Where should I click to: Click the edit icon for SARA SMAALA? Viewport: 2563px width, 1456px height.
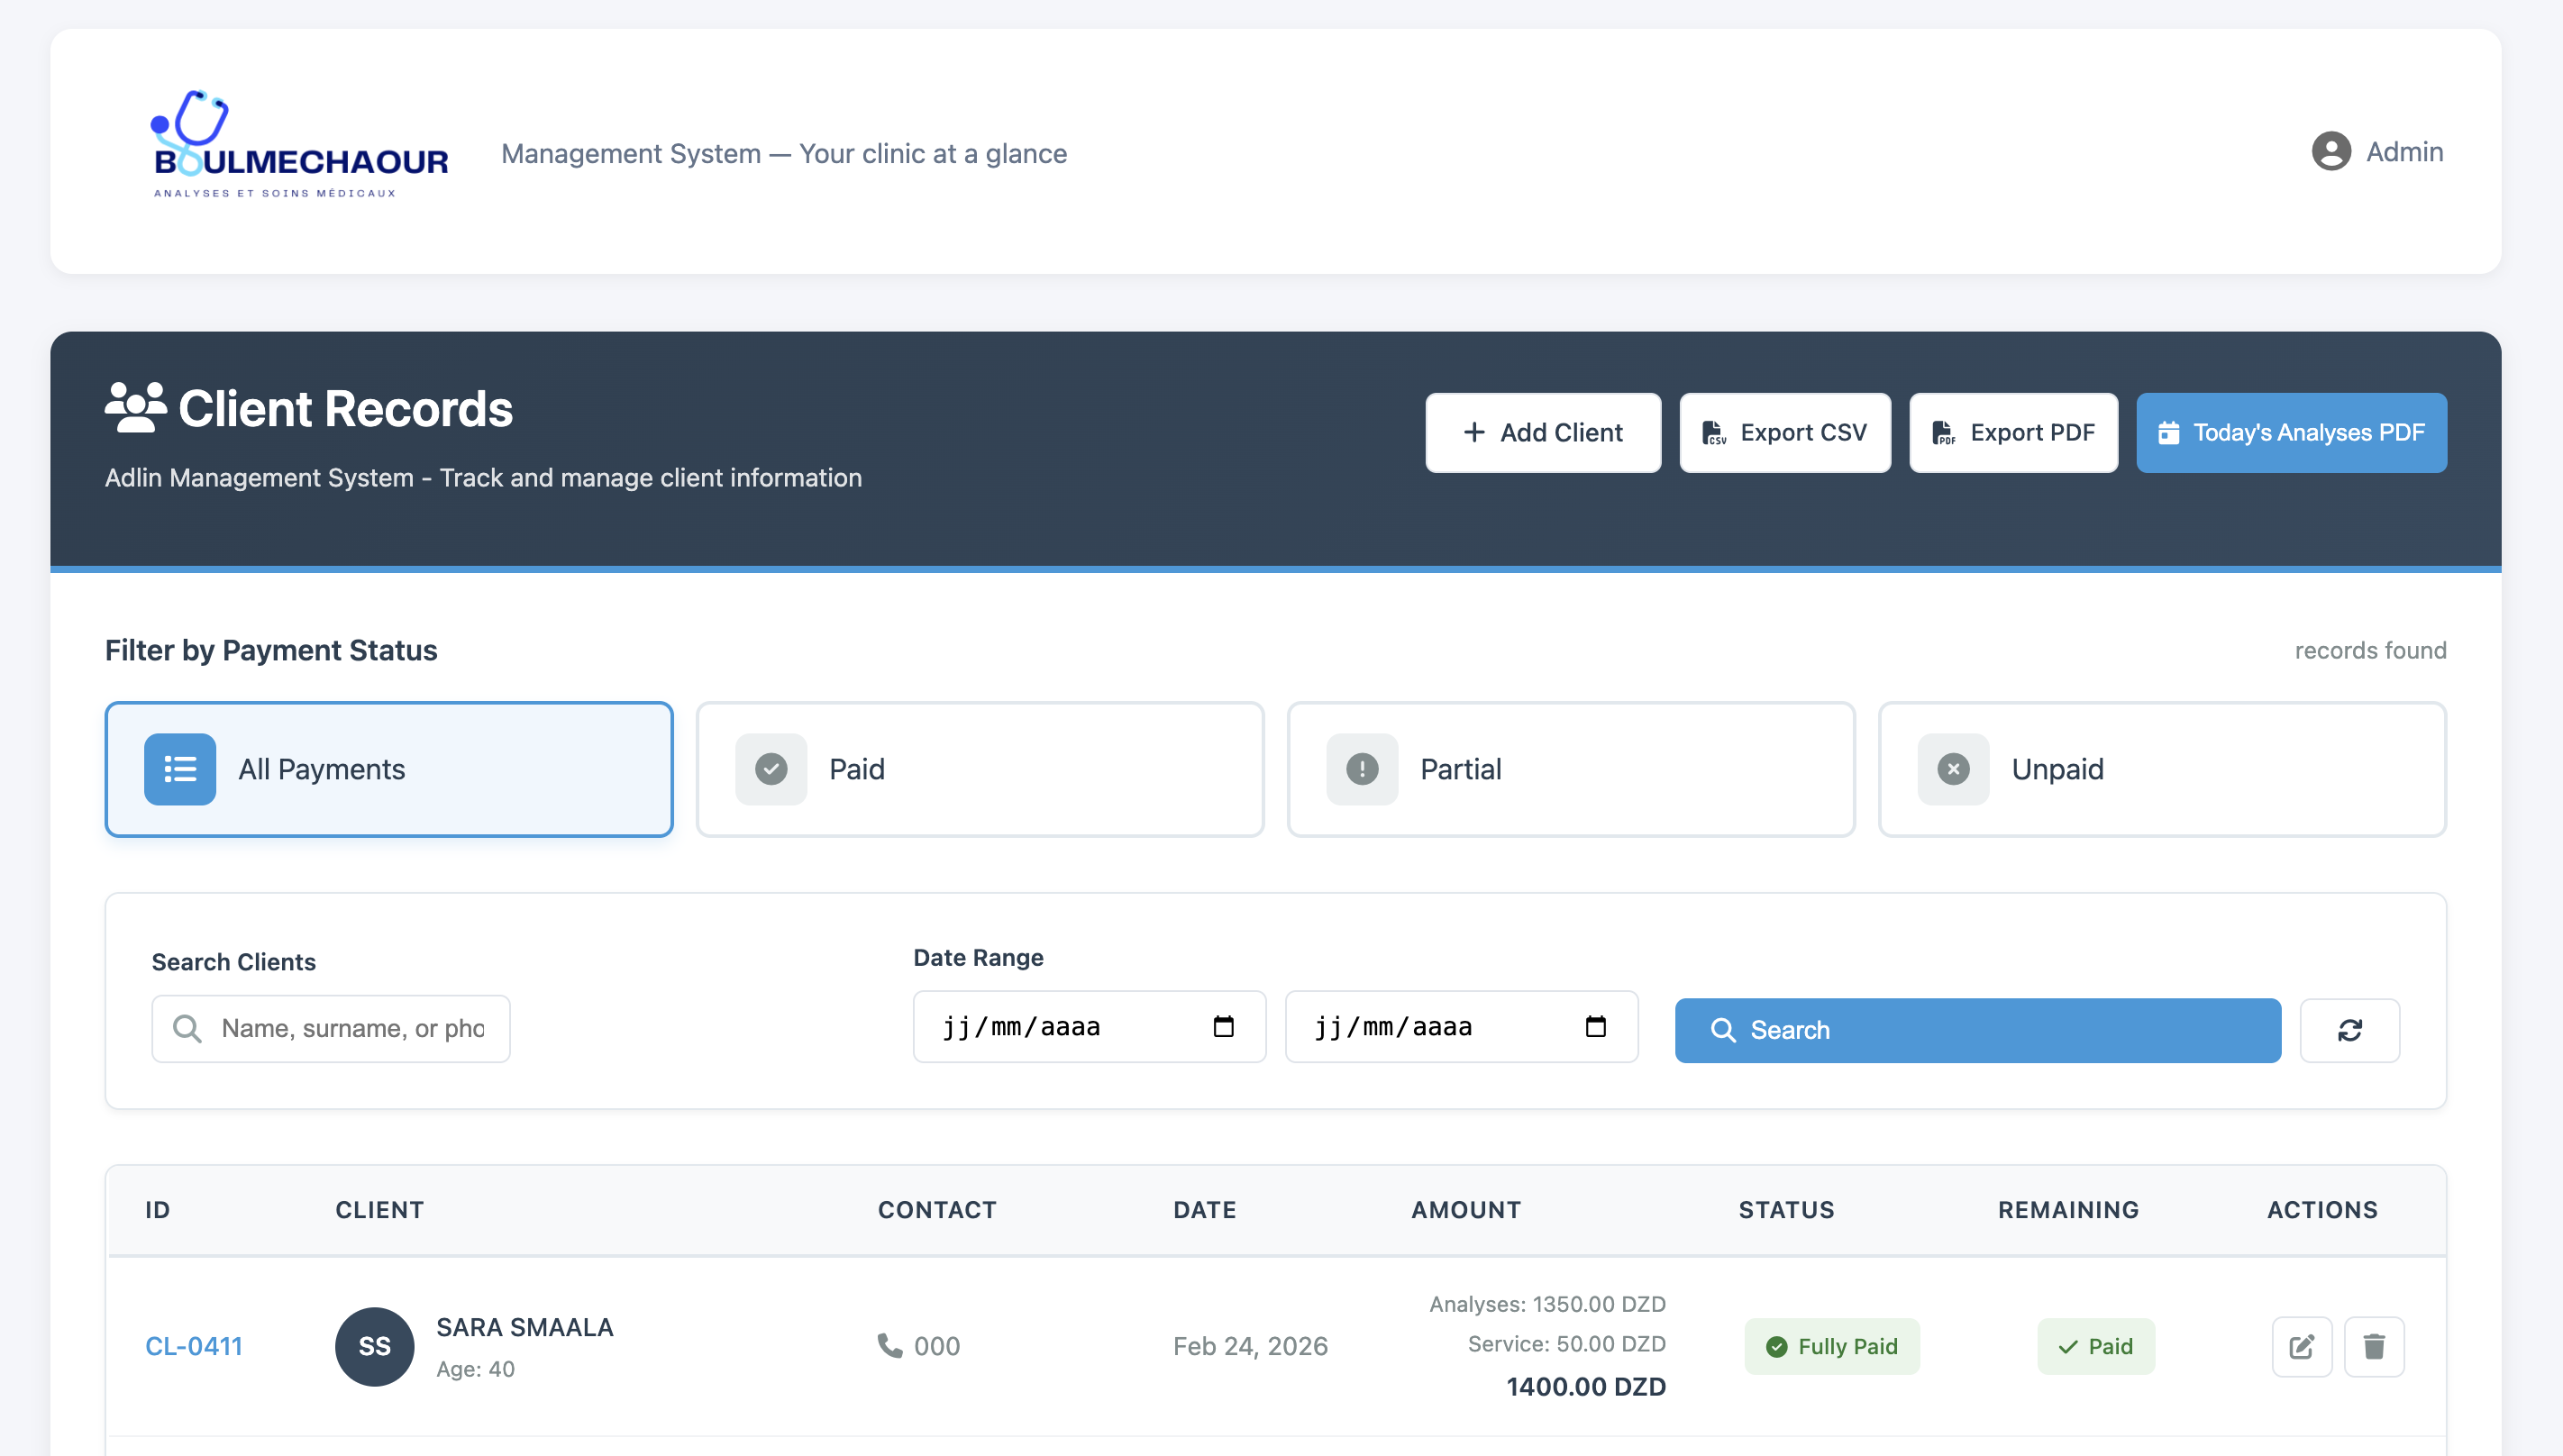click(2301, 1346)
